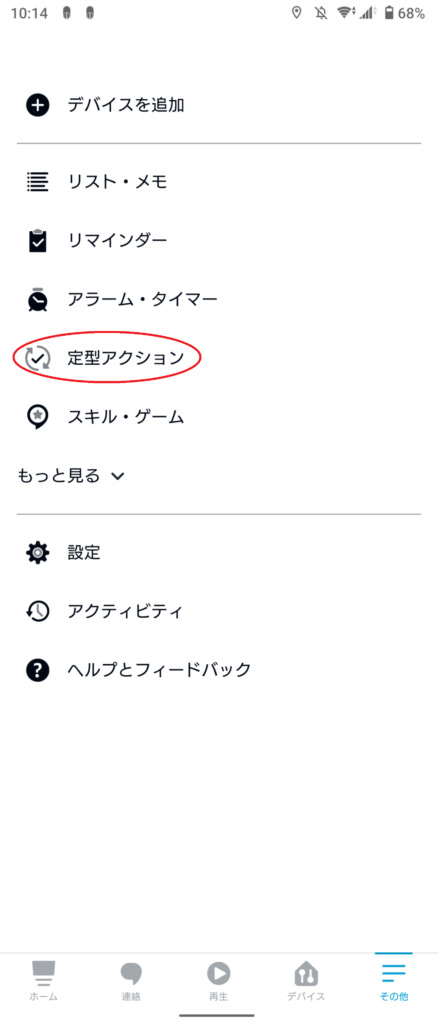
Task: Select the その他 tab
Action: coord(394,980)
